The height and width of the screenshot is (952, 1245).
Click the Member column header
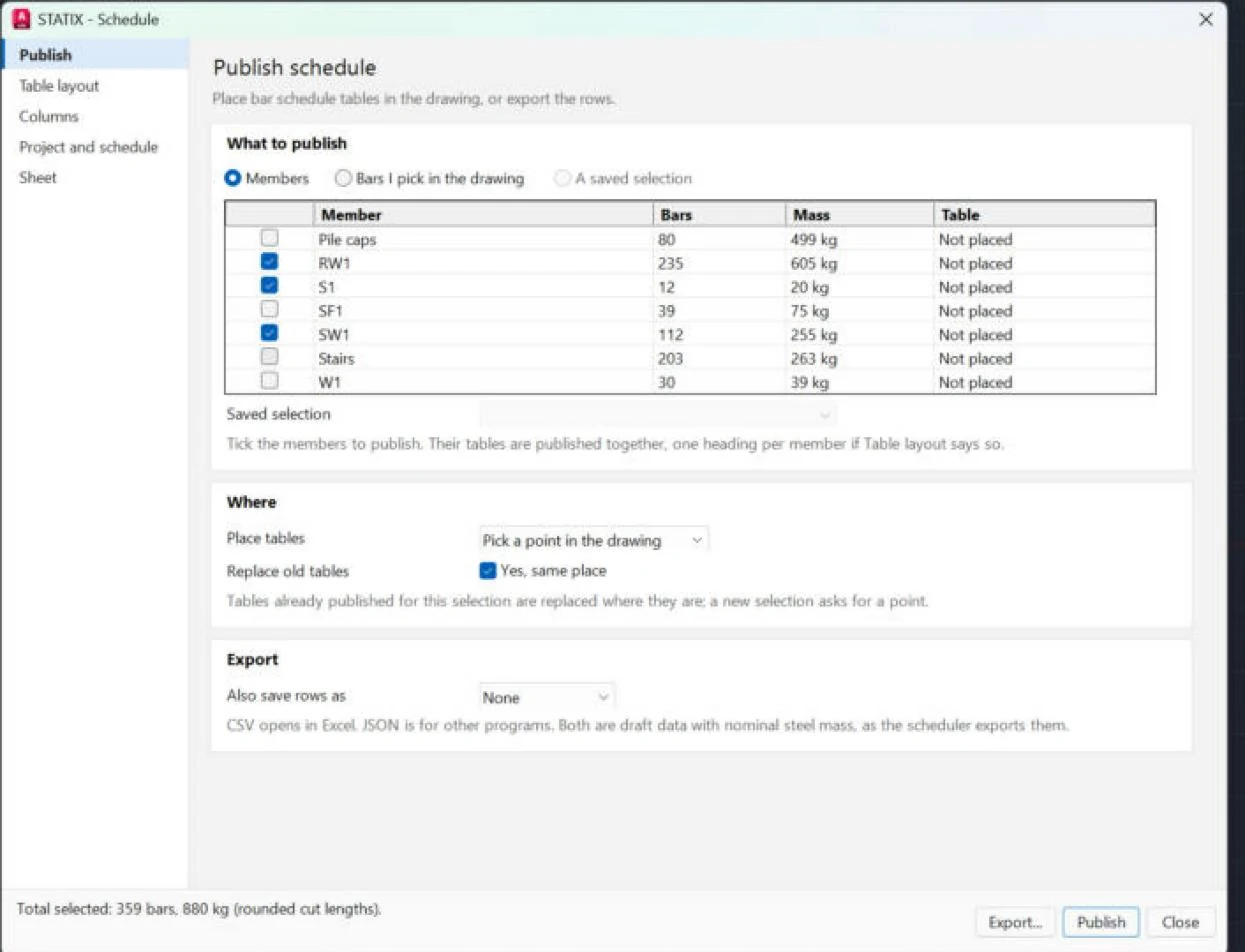[x=483, y=214]
